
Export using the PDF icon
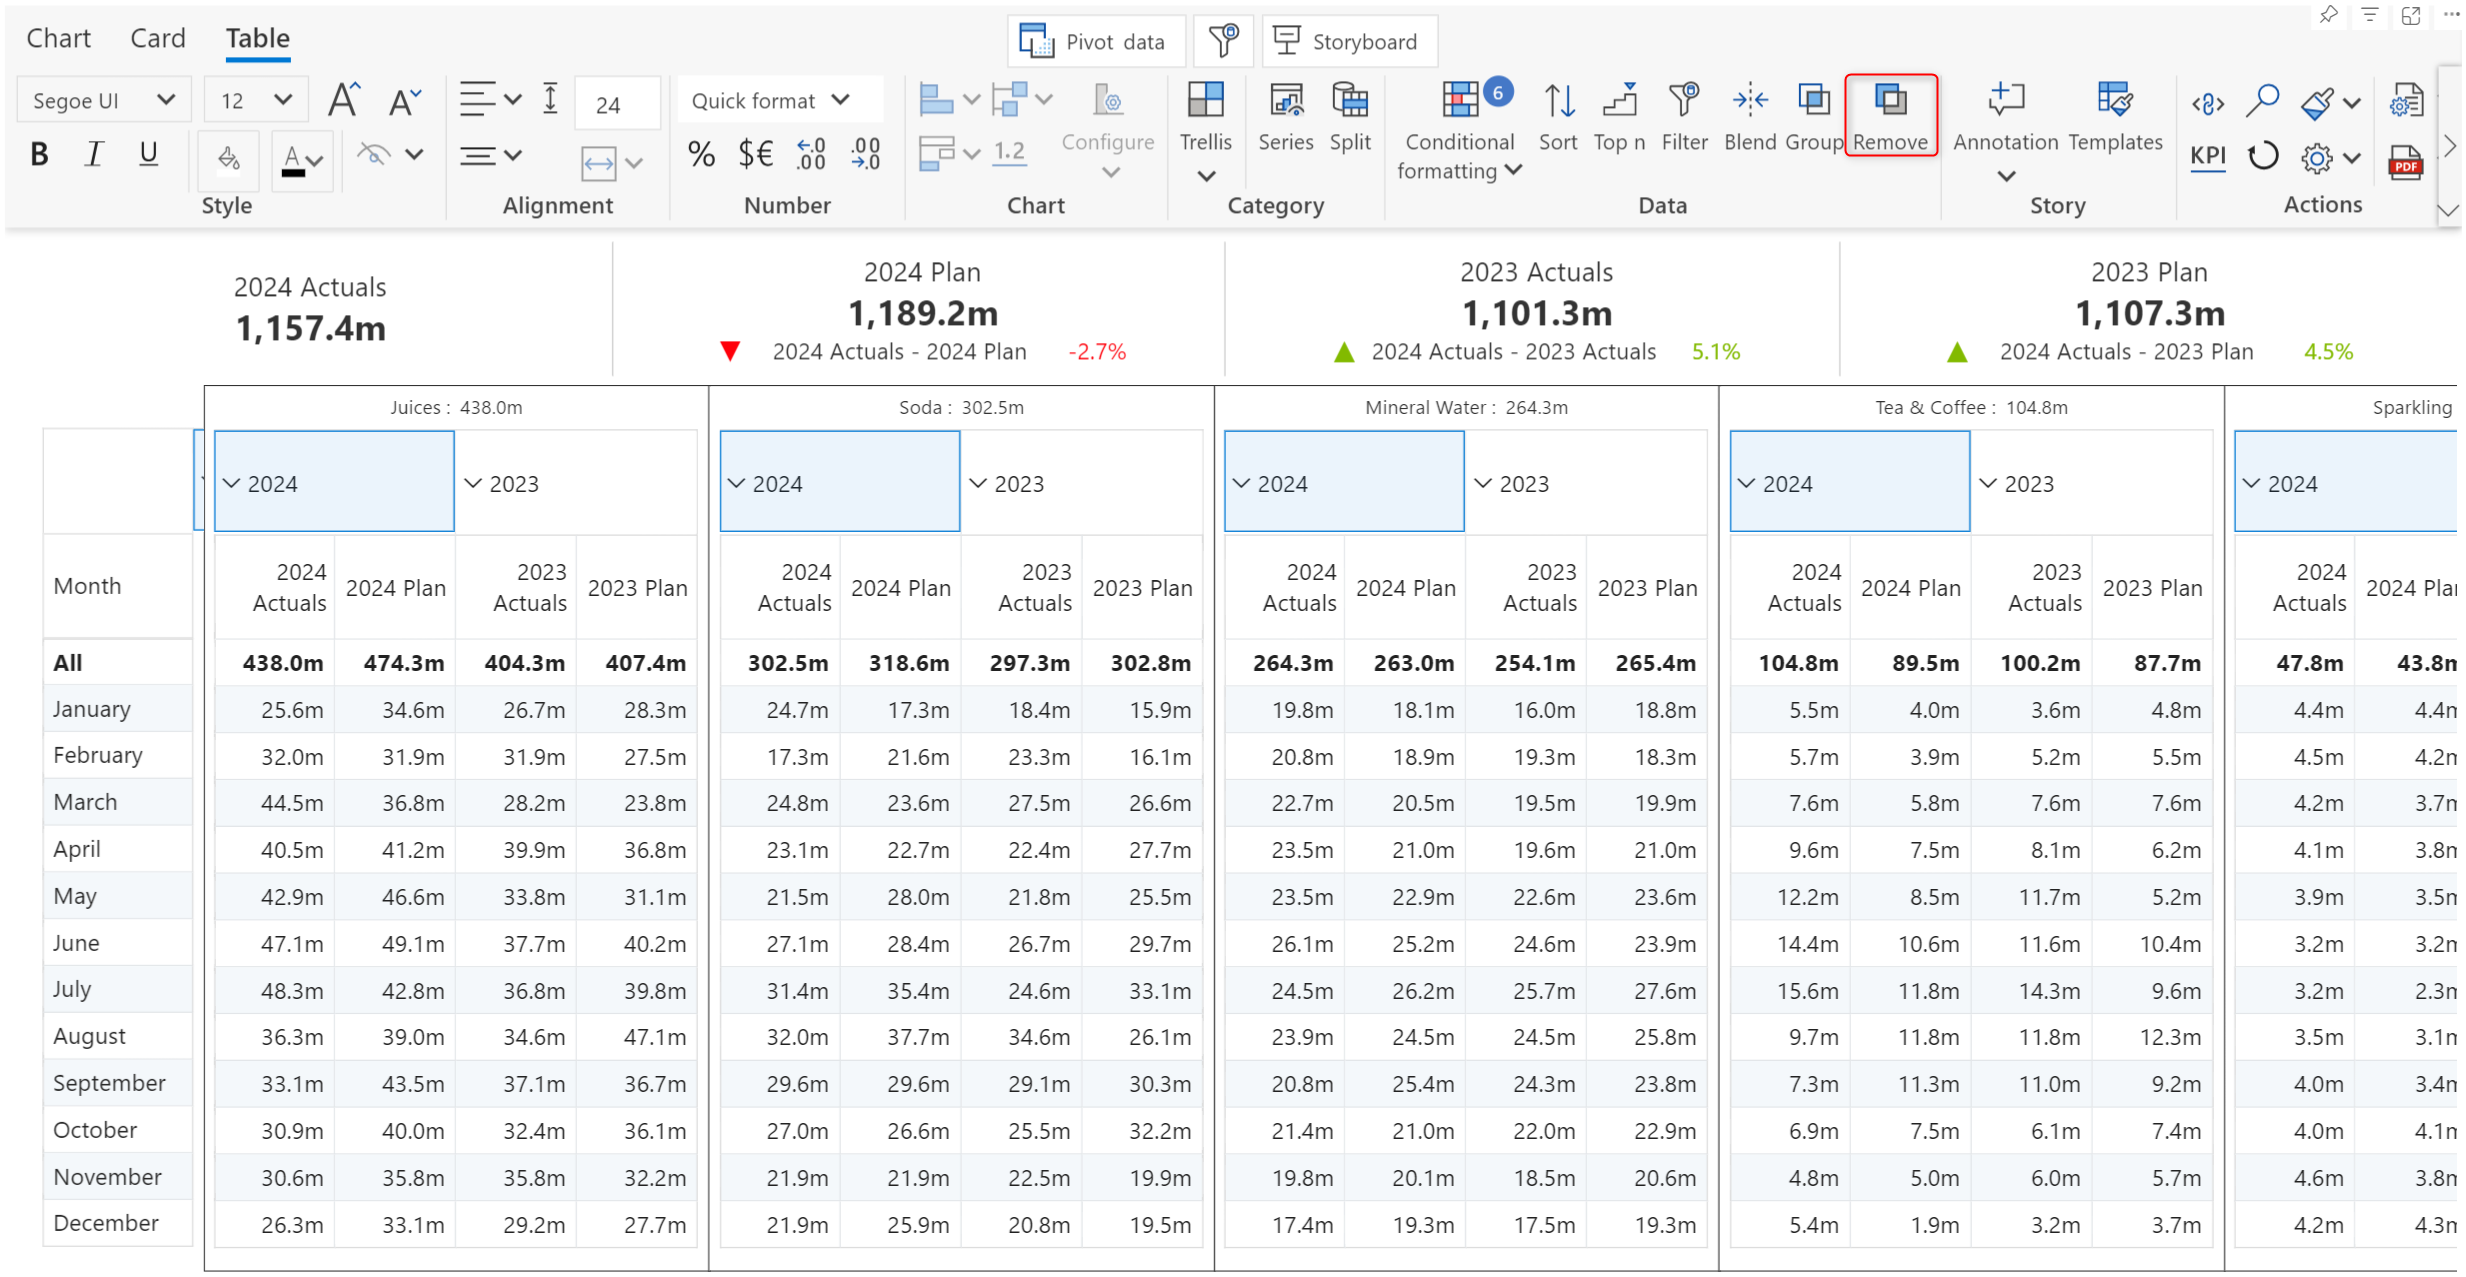tap(2405, 162)
